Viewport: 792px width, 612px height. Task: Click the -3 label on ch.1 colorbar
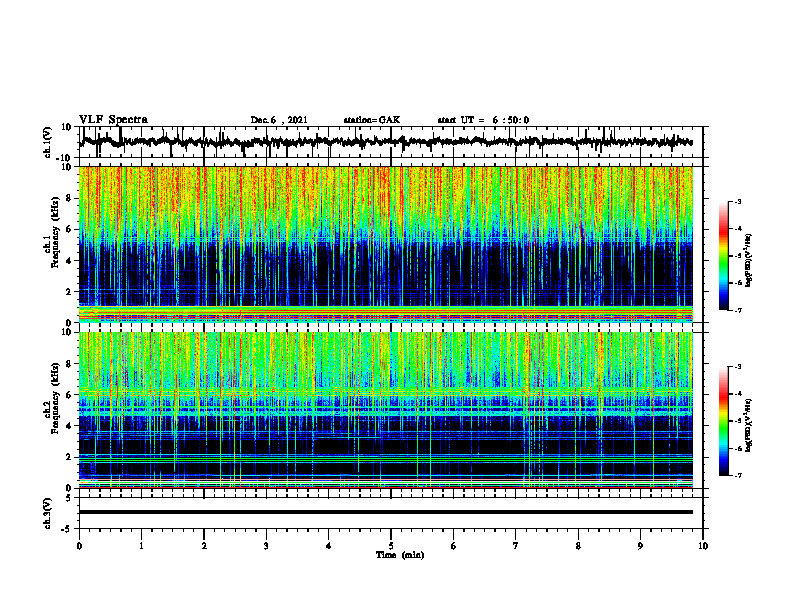[x=737, y=201]
